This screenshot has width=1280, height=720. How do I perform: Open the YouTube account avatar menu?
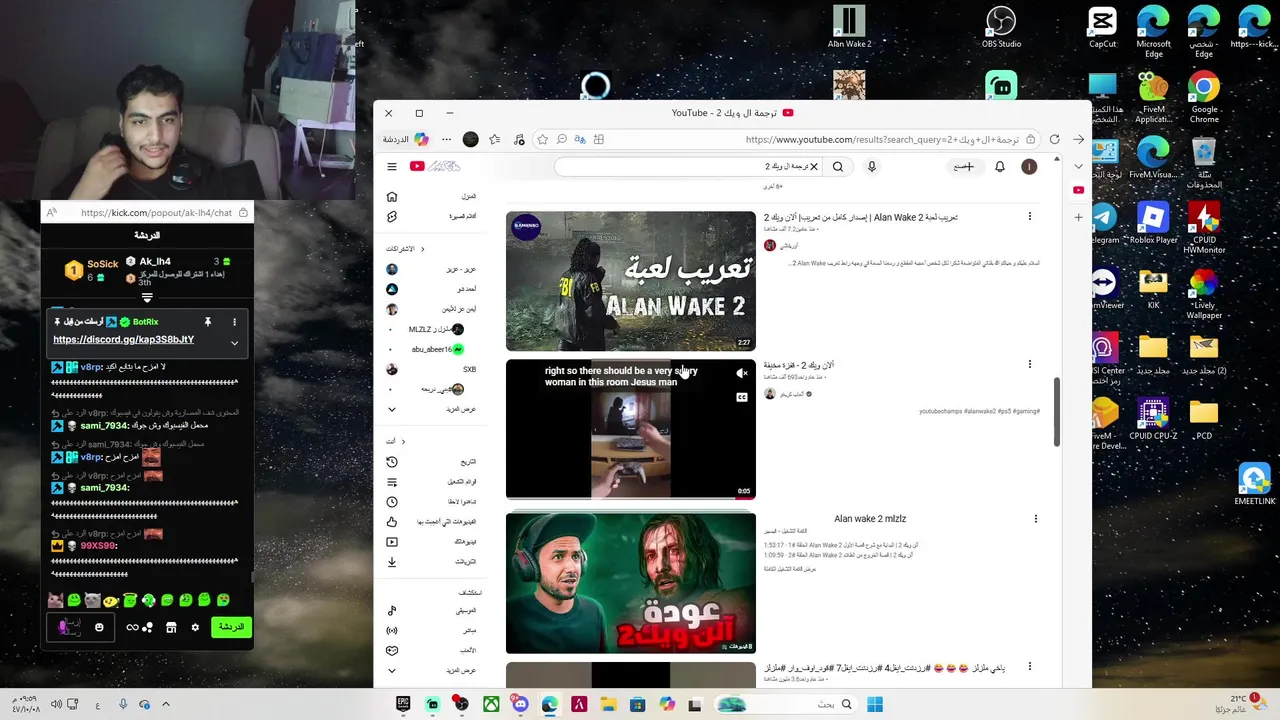[x=1029, y=167]
